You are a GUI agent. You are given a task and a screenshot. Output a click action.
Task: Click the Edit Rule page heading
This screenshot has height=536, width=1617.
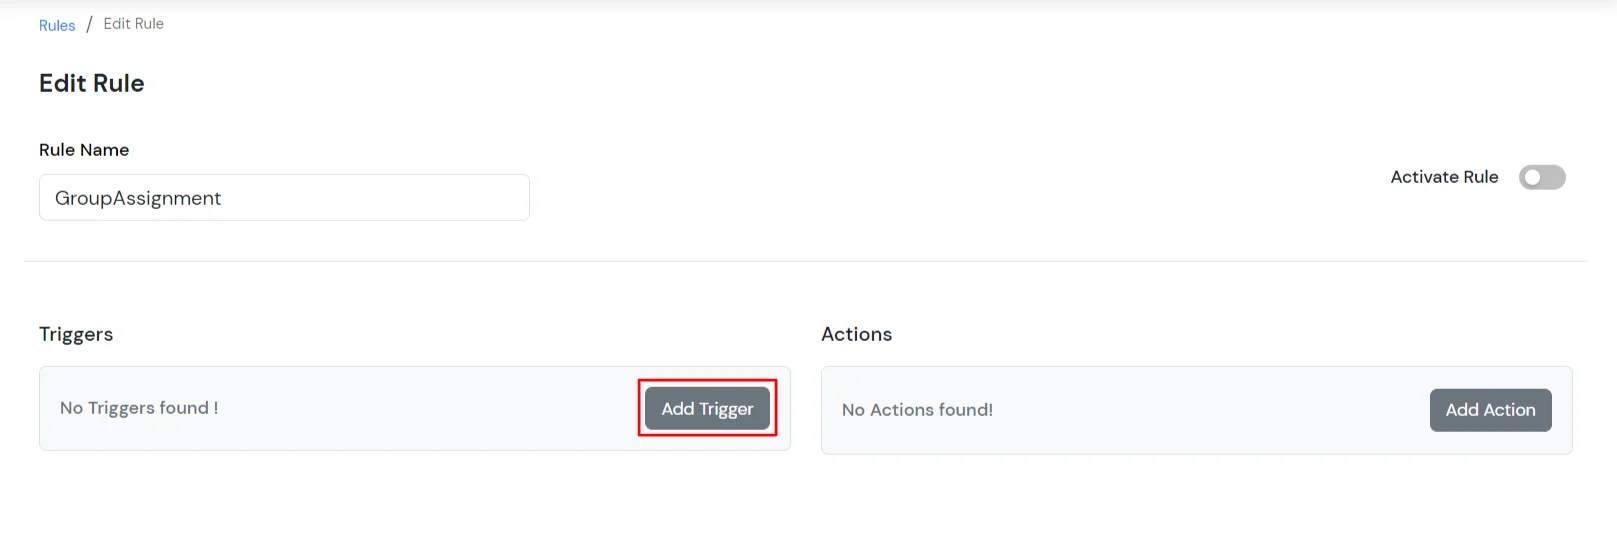click(91, 83)
